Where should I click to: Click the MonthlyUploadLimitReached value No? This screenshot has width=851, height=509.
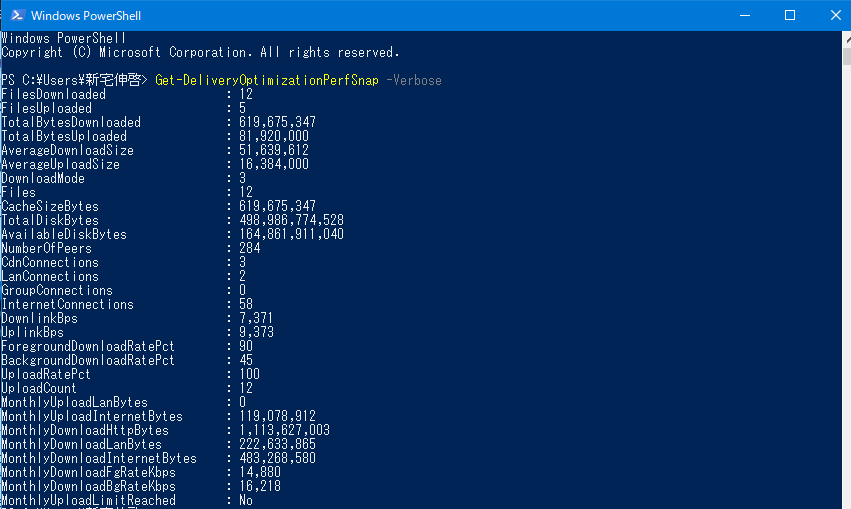[x=246, y=500]
